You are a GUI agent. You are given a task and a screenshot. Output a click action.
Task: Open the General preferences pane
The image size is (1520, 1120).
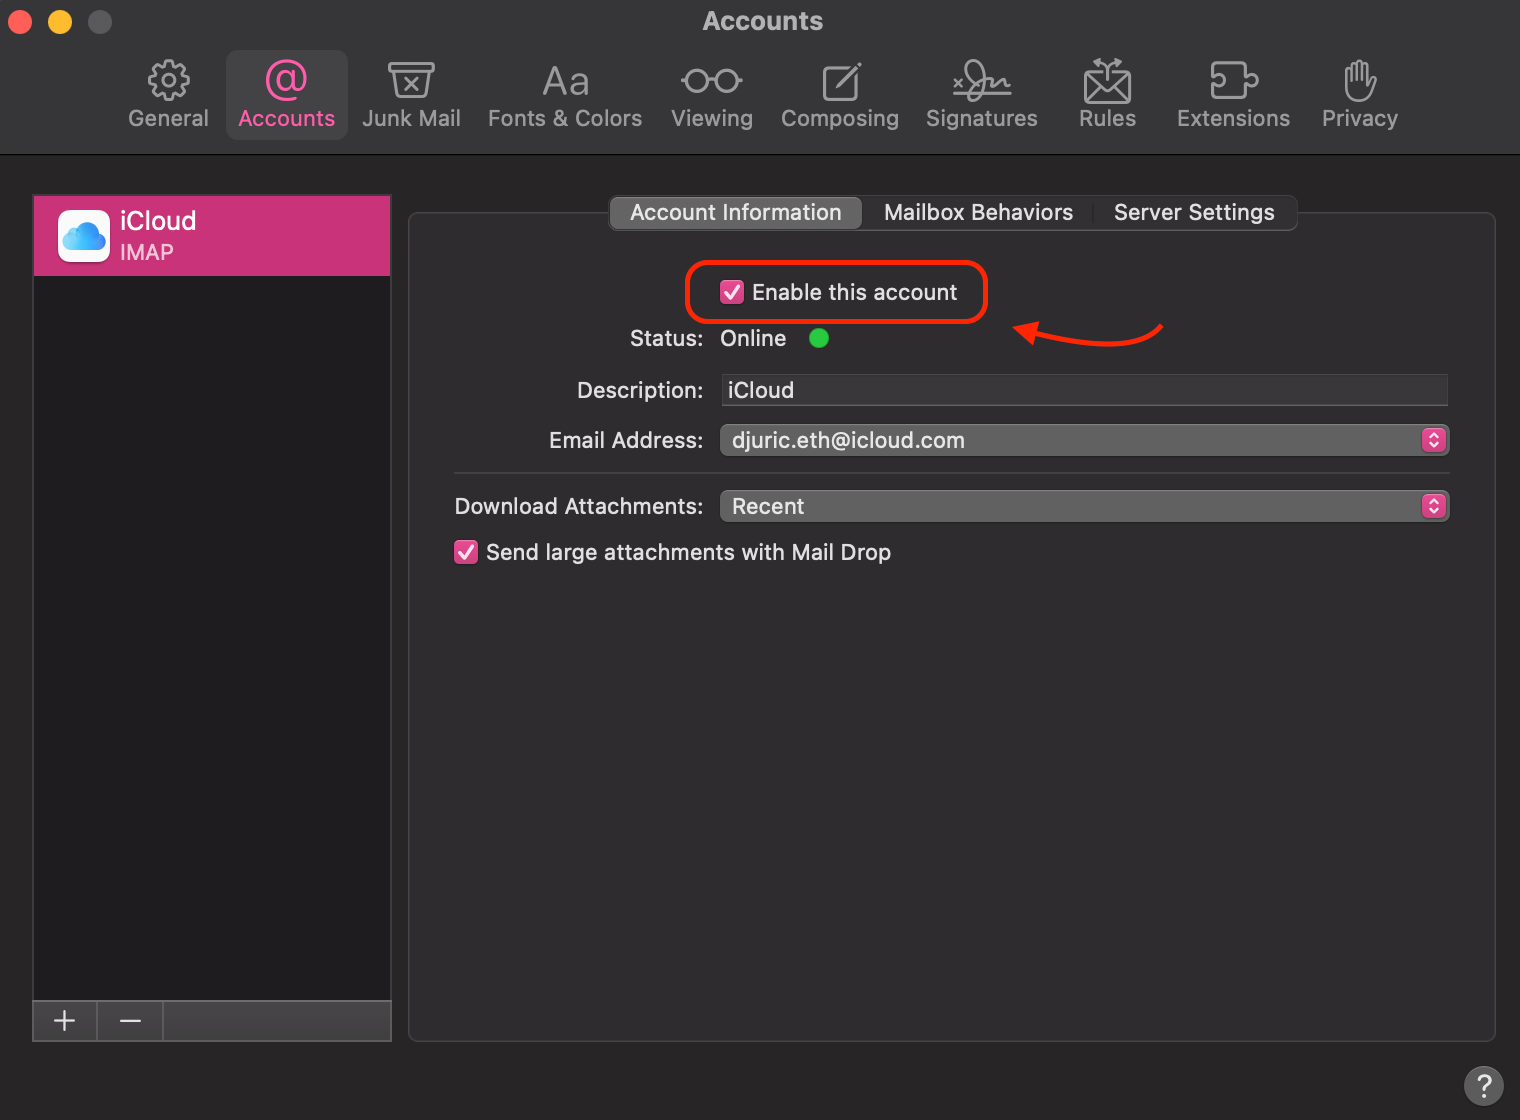pos(168,95)
